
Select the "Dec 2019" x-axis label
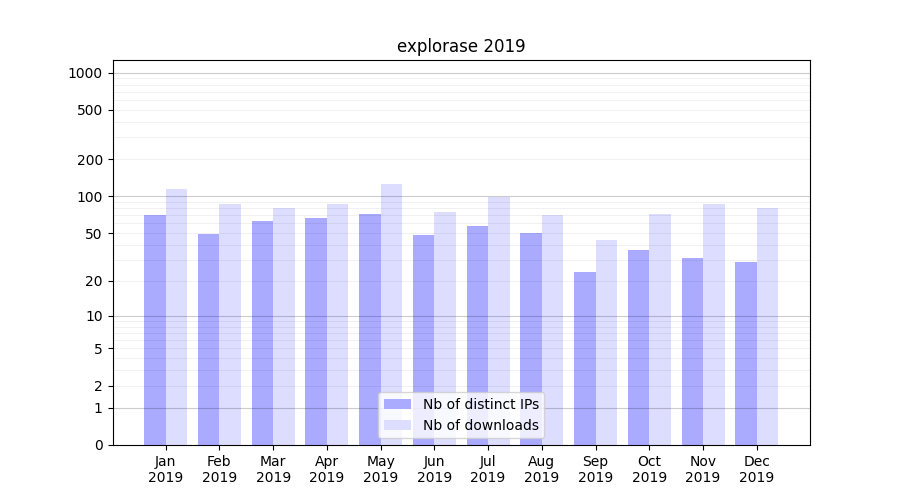click(x=756, y=469)
